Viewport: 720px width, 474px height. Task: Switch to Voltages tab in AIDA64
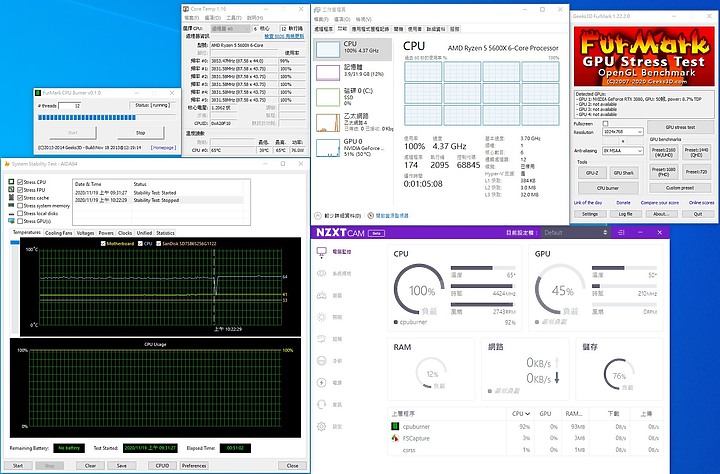tap(85, 233)
